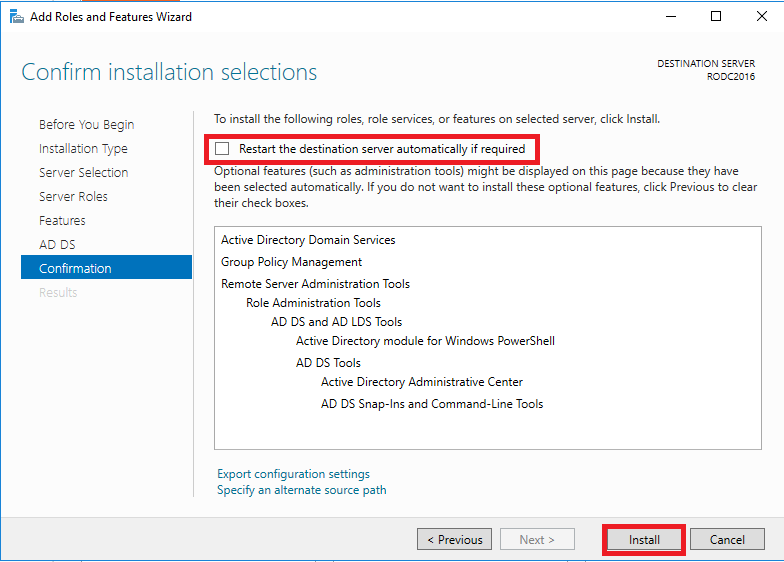The width and height of the screenshot is (784, 562).
Task: Open the Server Roles step
Action: 73,196
